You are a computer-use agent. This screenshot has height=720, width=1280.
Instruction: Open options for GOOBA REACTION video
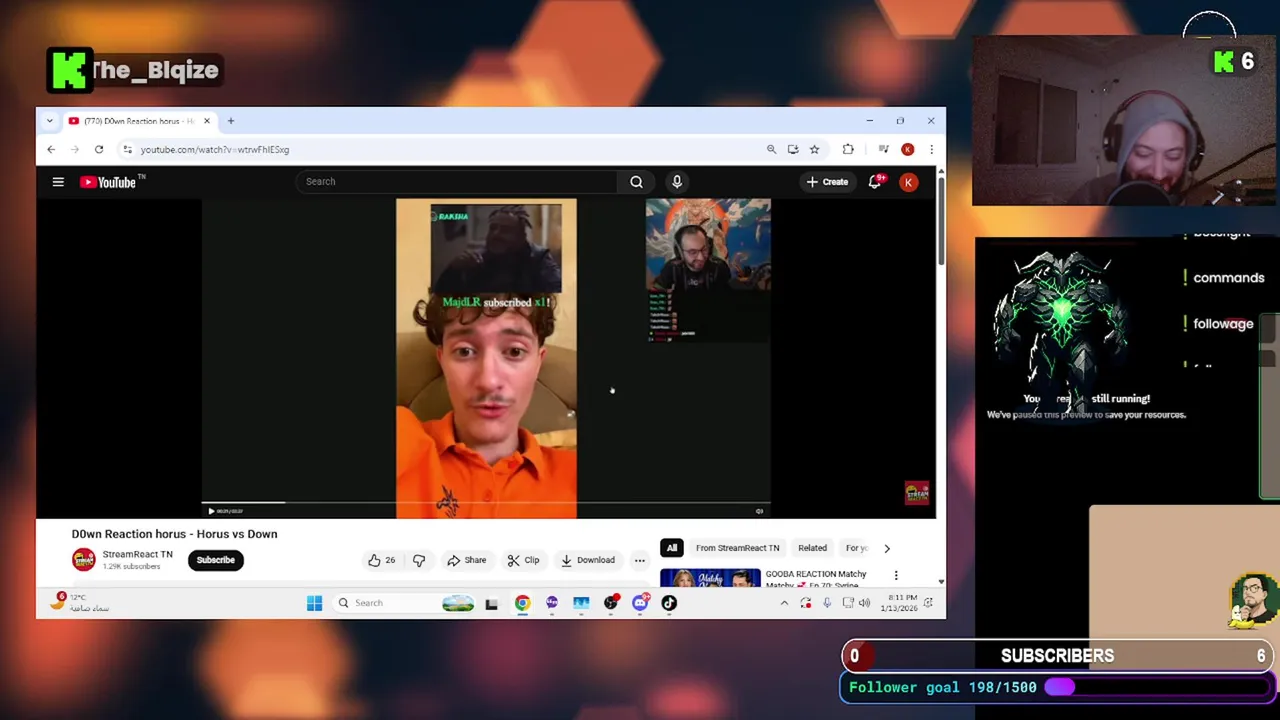tap(896, 576)
